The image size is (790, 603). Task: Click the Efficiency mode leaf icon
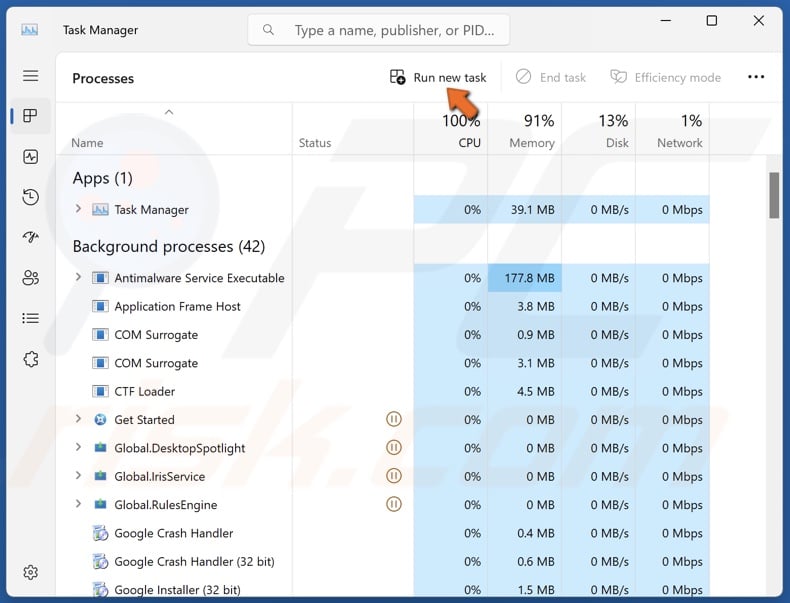[x=618, y=77]
